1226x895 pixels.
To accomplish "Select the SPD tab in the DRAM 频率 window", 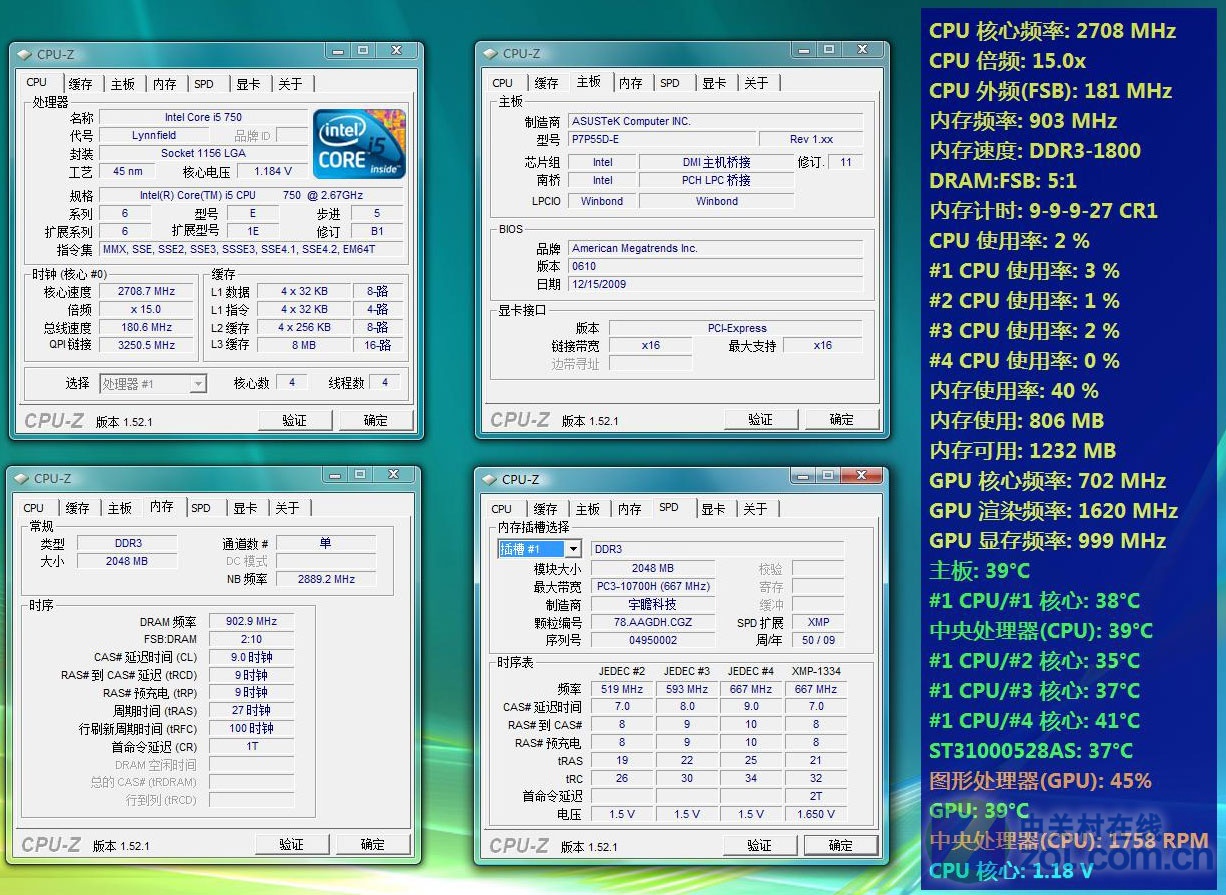I will tap(201, 508).
